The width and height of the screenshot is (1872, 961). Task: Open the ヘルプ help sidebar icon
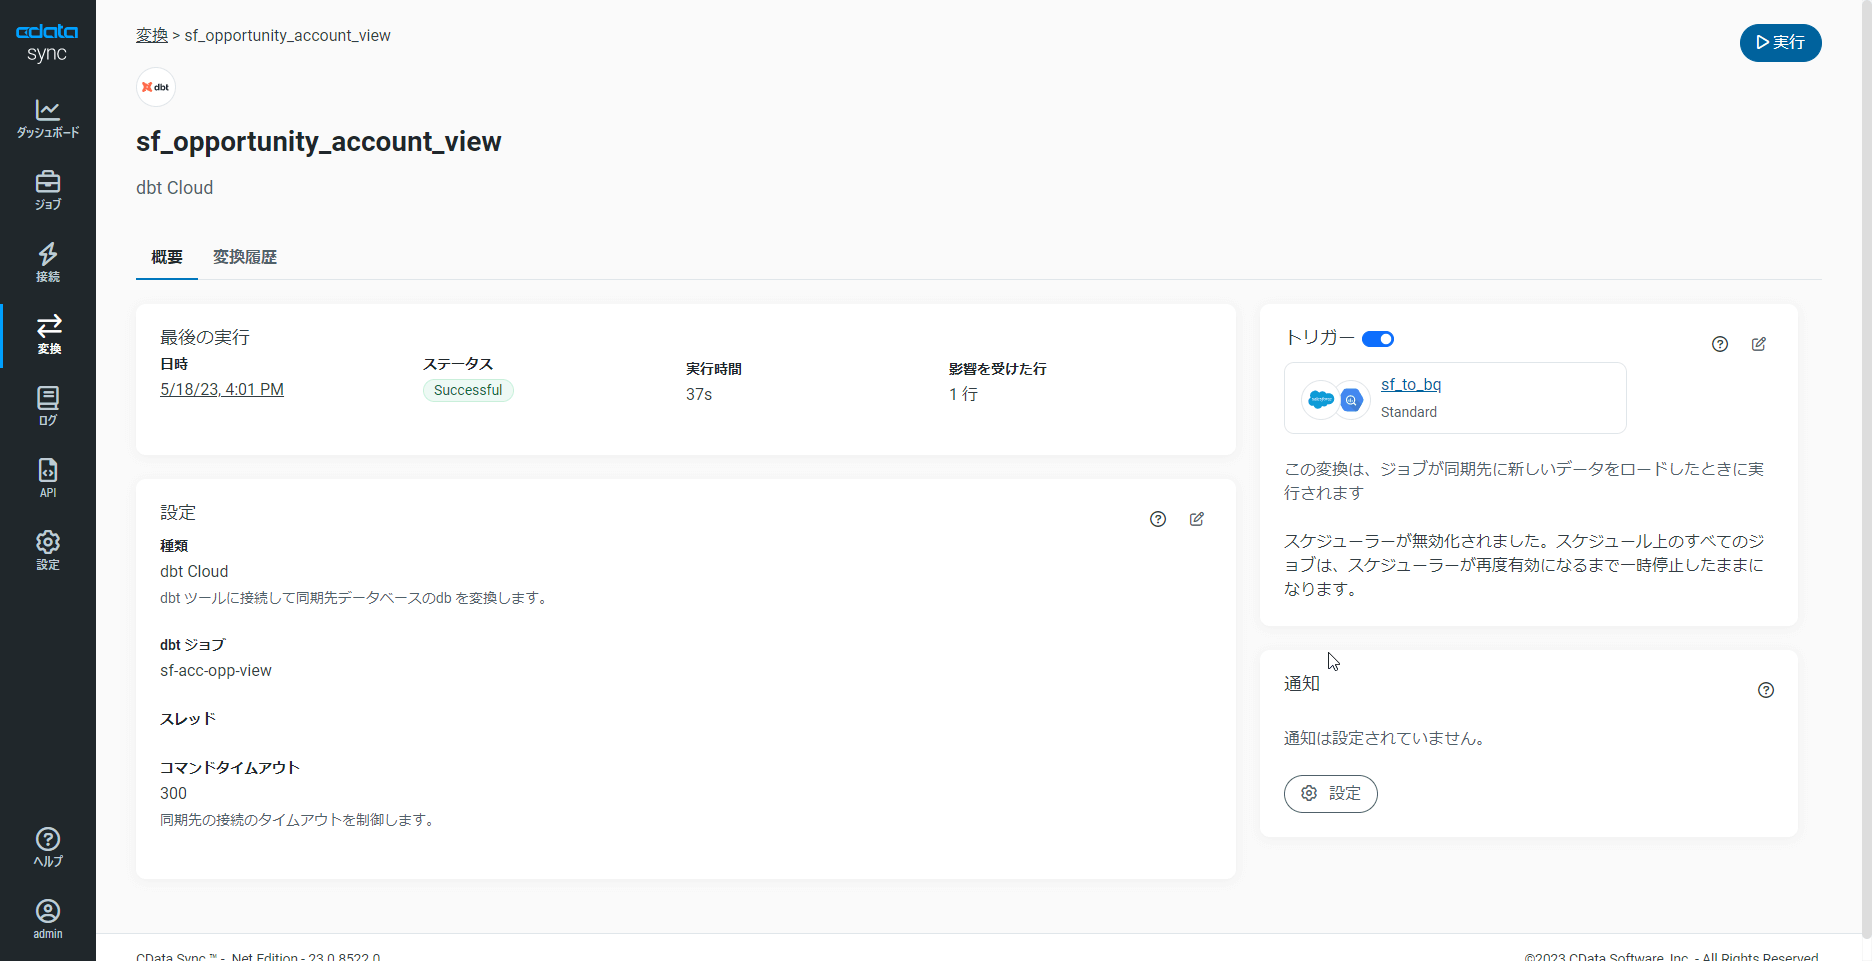(x=48, y=847)
